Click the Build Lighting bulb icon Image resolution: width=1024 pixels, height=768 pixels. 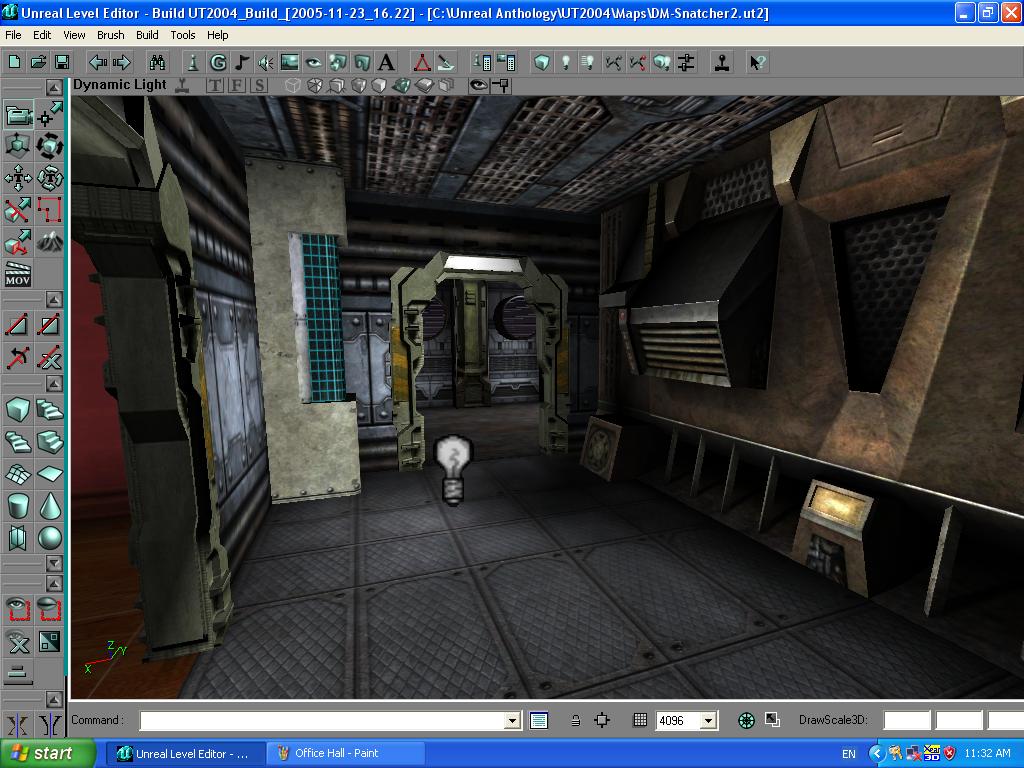tap(566, 62)
